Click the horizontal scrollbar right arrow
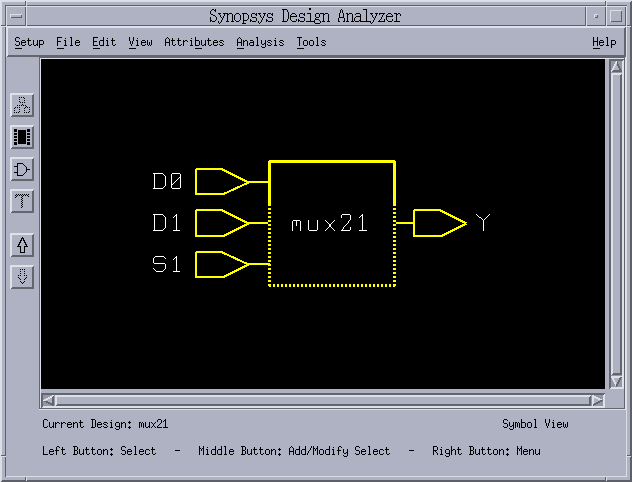Viewport: 632px width, 482px height. pos(597,400)
